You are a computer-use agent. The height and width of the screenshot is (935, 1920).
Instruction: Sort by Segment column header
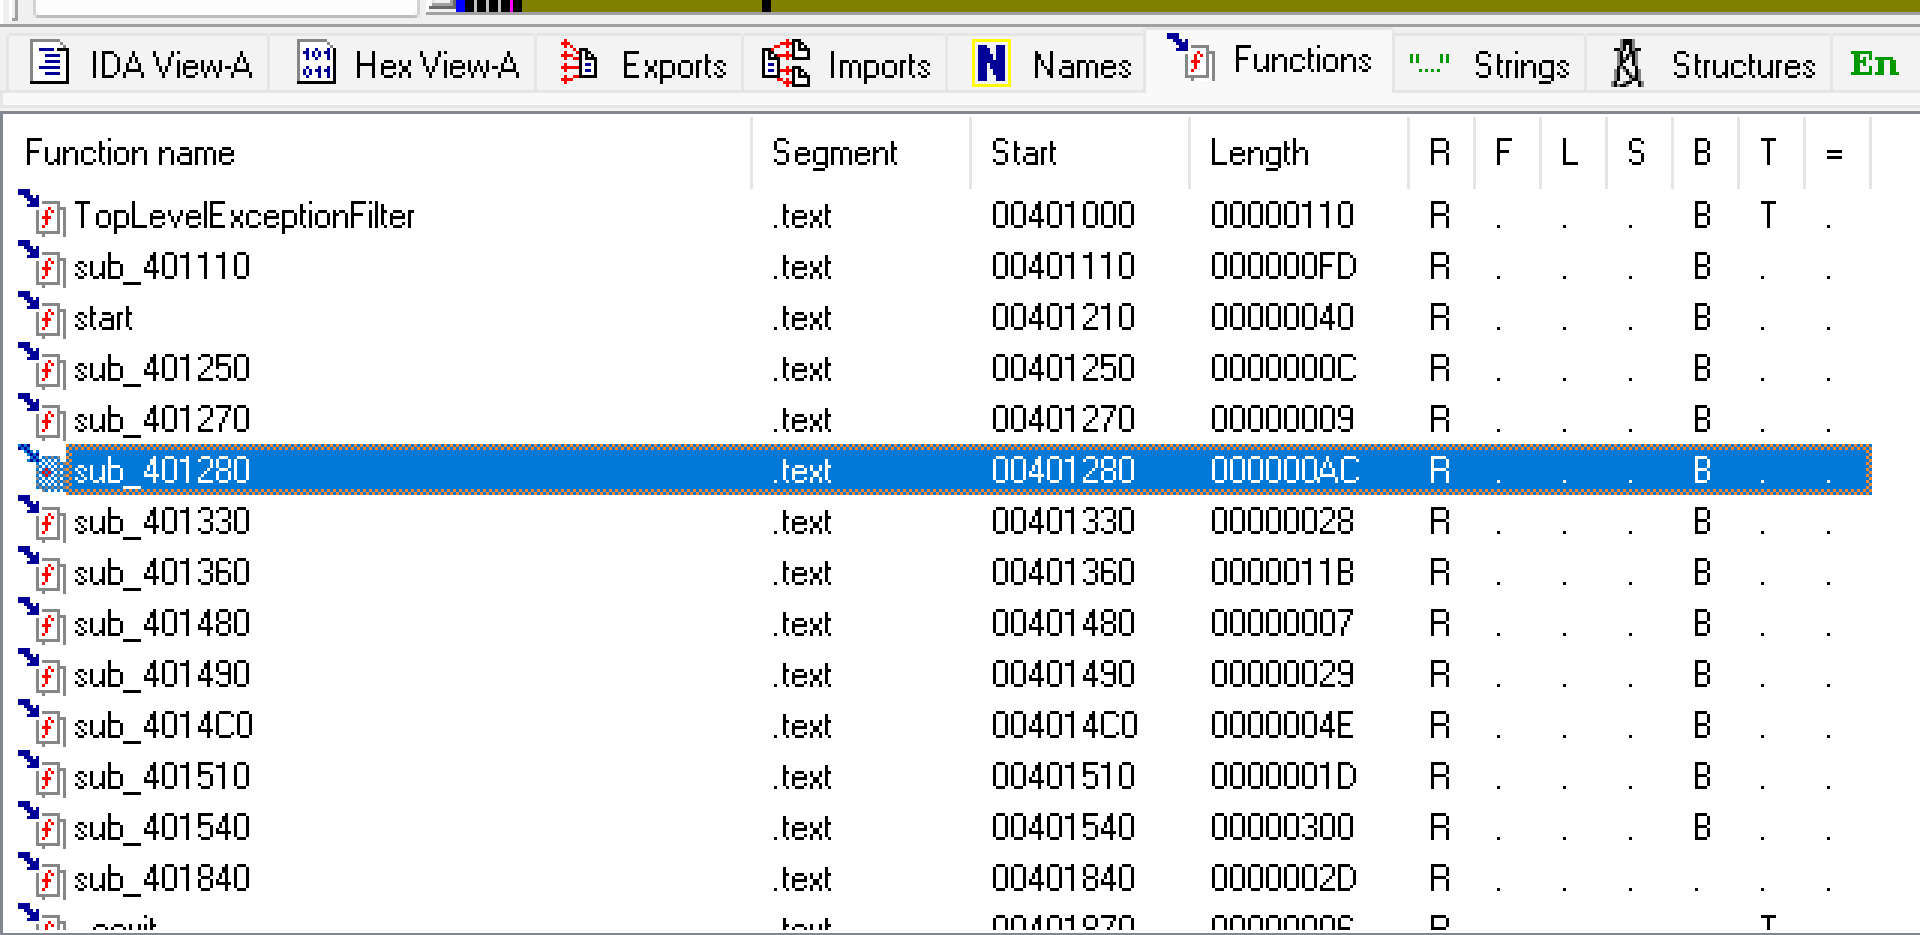click(x=861, y=153)
